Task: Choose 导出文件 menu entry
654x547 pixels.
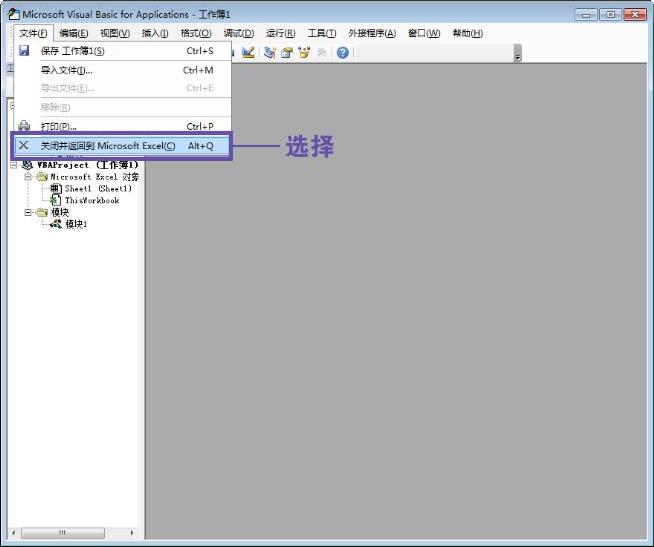Action: tap(123, 88)
